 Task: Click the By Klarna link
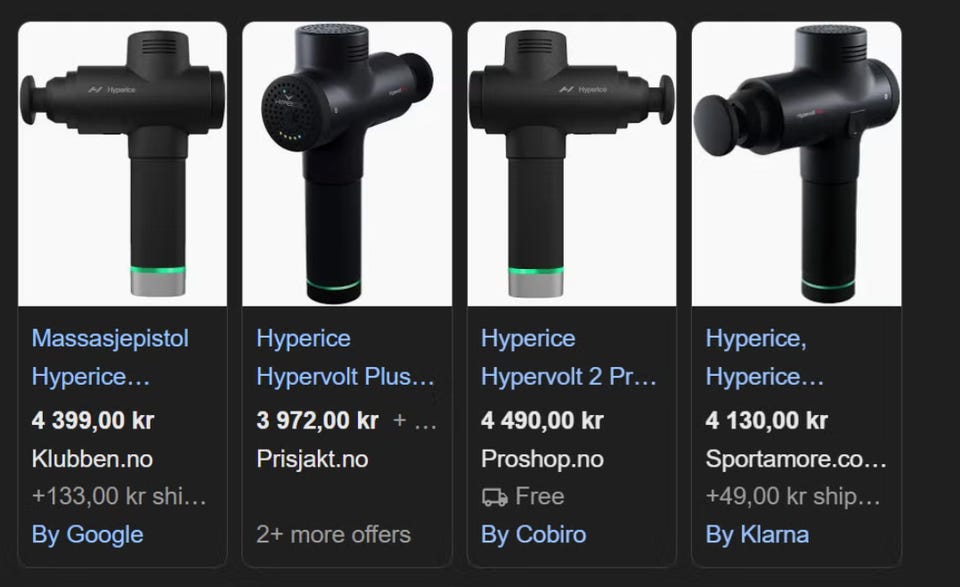point(757,534)
